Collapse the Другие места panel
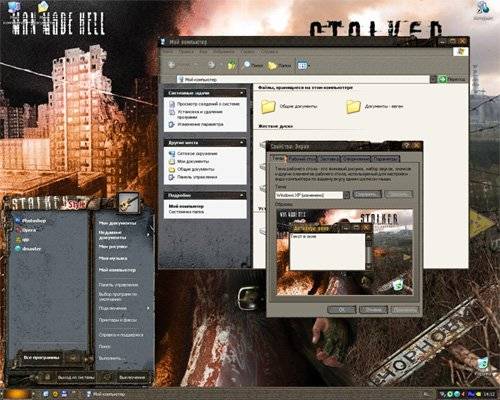500x400 pixels. [x=242, y=142]
